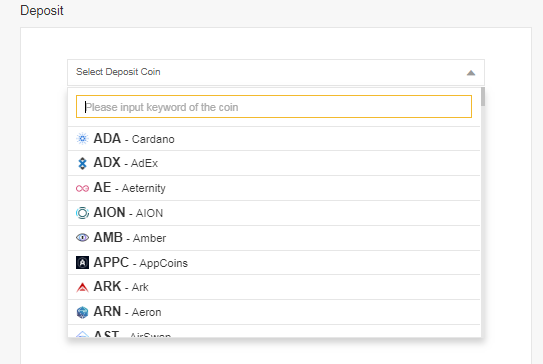Collapse the Select Deposit Coin dropdown arrow
The width and height of the screenshot is (543, 364).
[471, 73]
